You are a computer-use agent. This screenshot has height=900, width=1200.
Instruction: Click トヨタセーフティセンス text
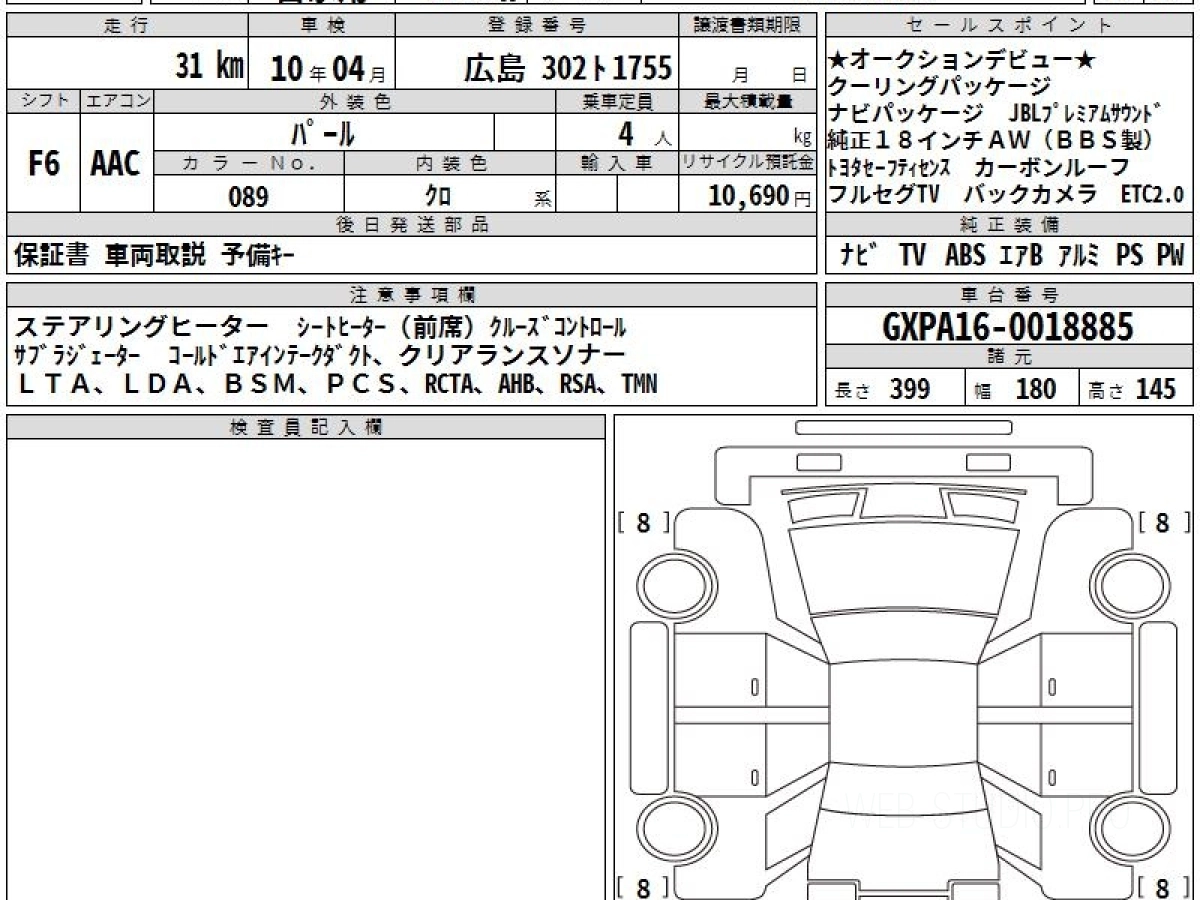click(x=889, y=167)
